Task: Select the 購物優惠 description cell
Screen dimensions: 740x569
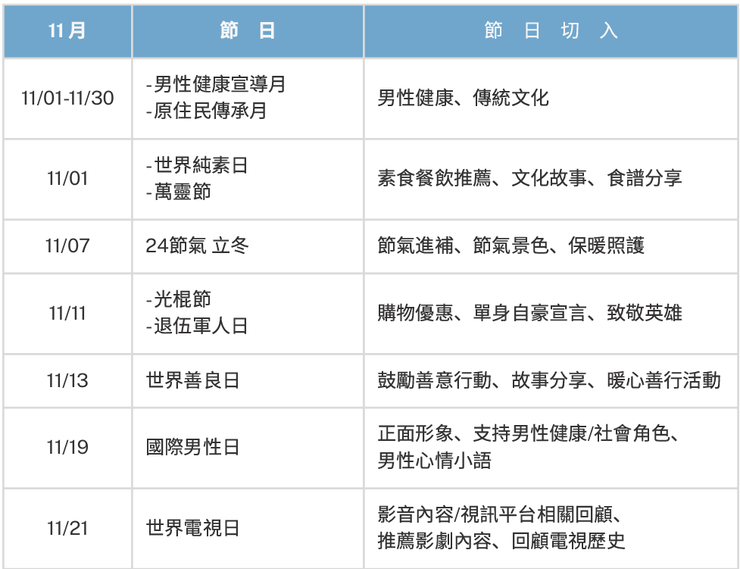Action: pos(530,313)
